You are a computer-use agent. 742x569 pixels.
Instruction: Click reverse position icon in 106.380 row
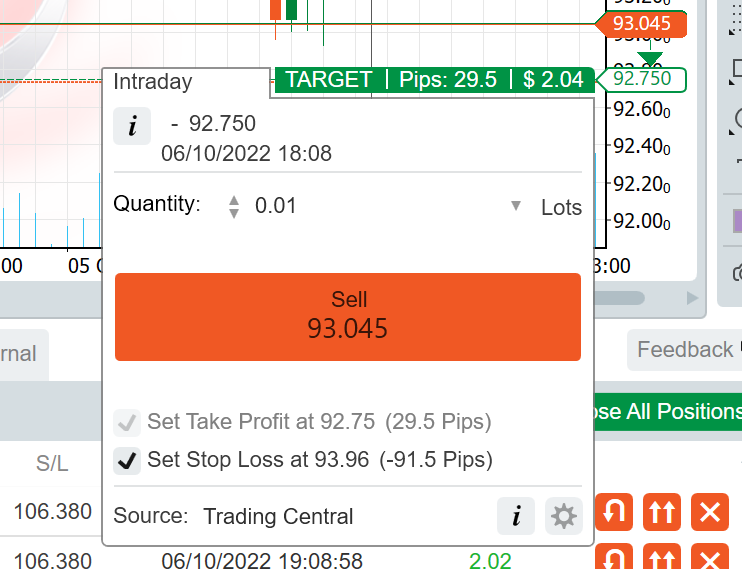614,512
